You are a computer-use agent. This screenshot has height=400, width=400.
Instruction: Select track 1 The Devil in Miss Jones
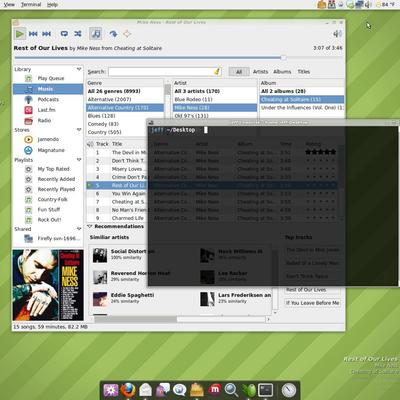(x=117, y=152)
